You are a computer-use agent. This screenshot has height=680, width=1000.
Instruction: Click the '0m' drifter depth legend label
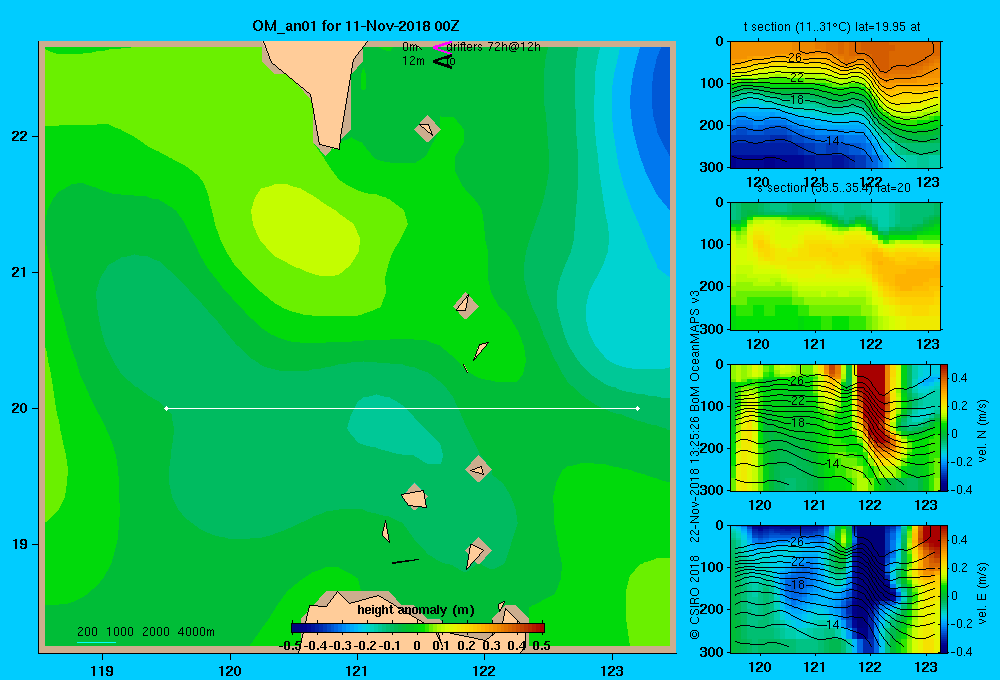point(410,47)
